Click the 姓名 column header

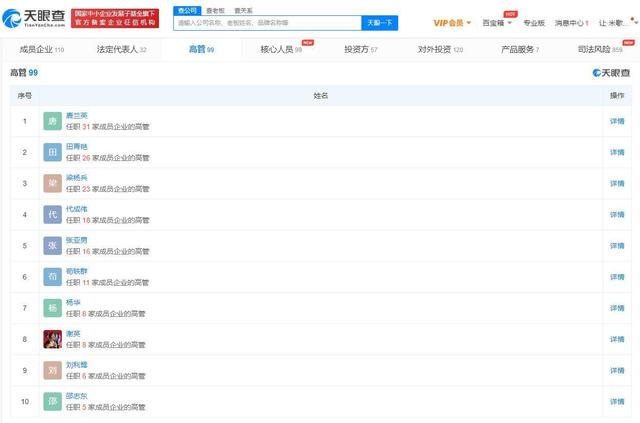point(320,96)
